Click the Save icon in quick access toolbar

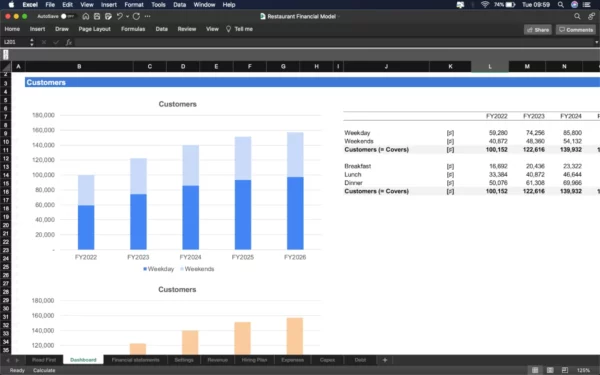point(97,16)
